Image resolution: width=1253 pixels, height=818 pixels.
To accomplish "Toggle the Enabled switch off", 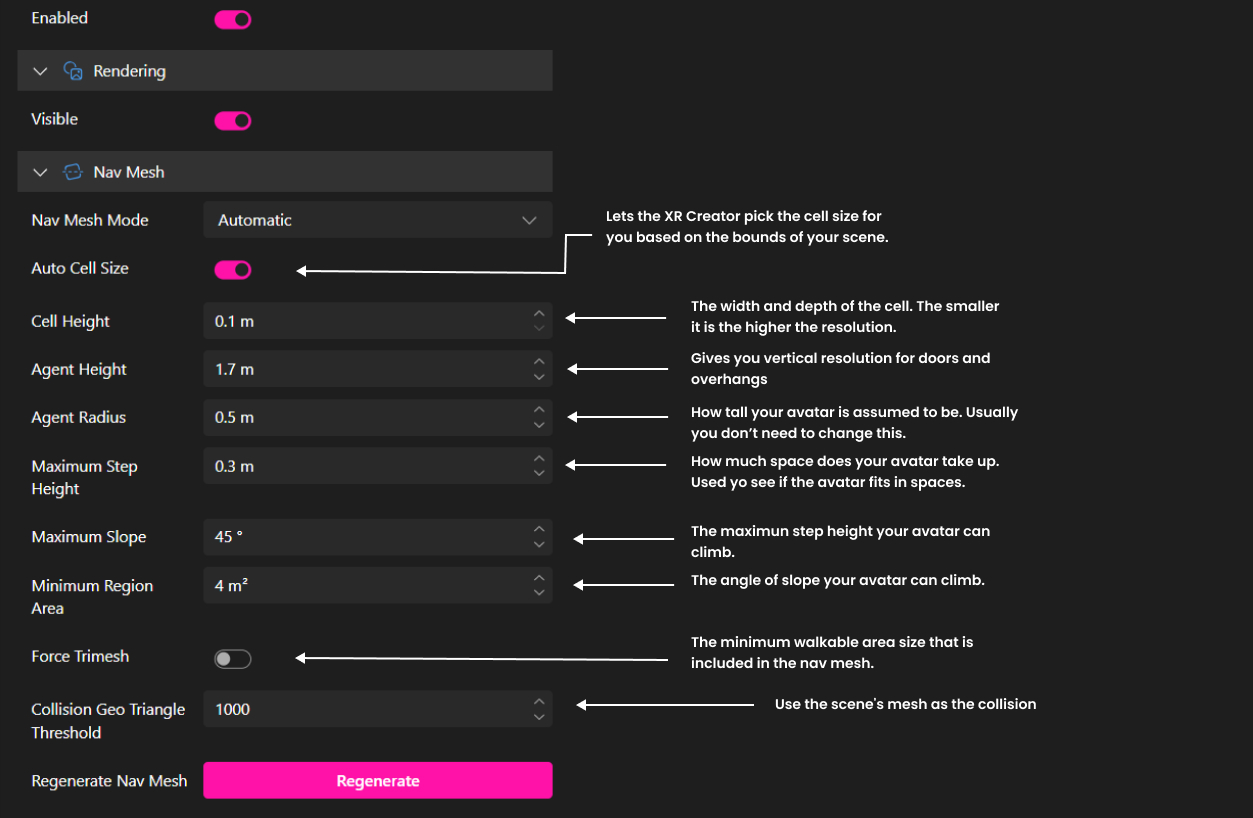I will 233,20.
